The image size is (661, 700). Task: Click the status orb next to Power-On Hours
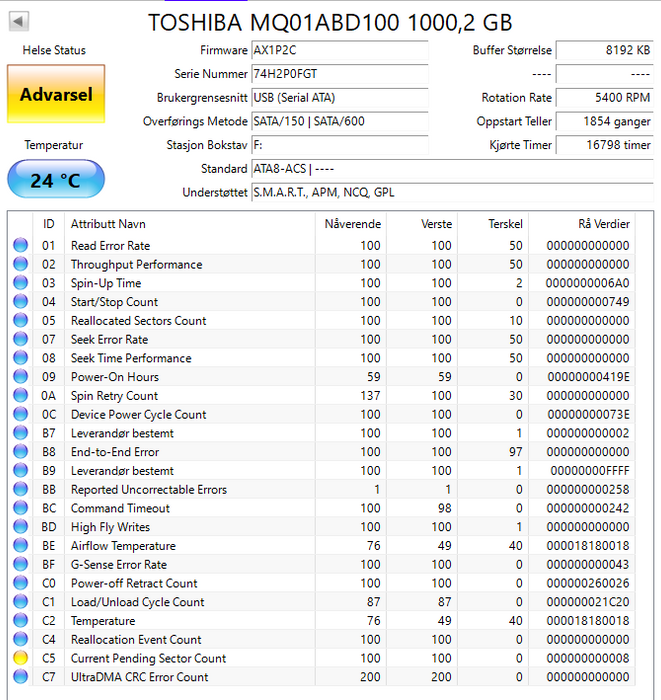(x=20, y=377)
